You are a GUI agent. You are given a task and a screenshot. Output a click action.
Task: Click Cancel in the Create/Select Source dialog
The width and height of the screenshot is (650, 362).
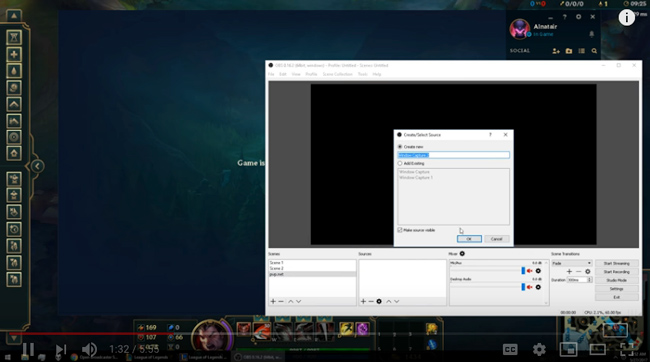click(497, 239)
